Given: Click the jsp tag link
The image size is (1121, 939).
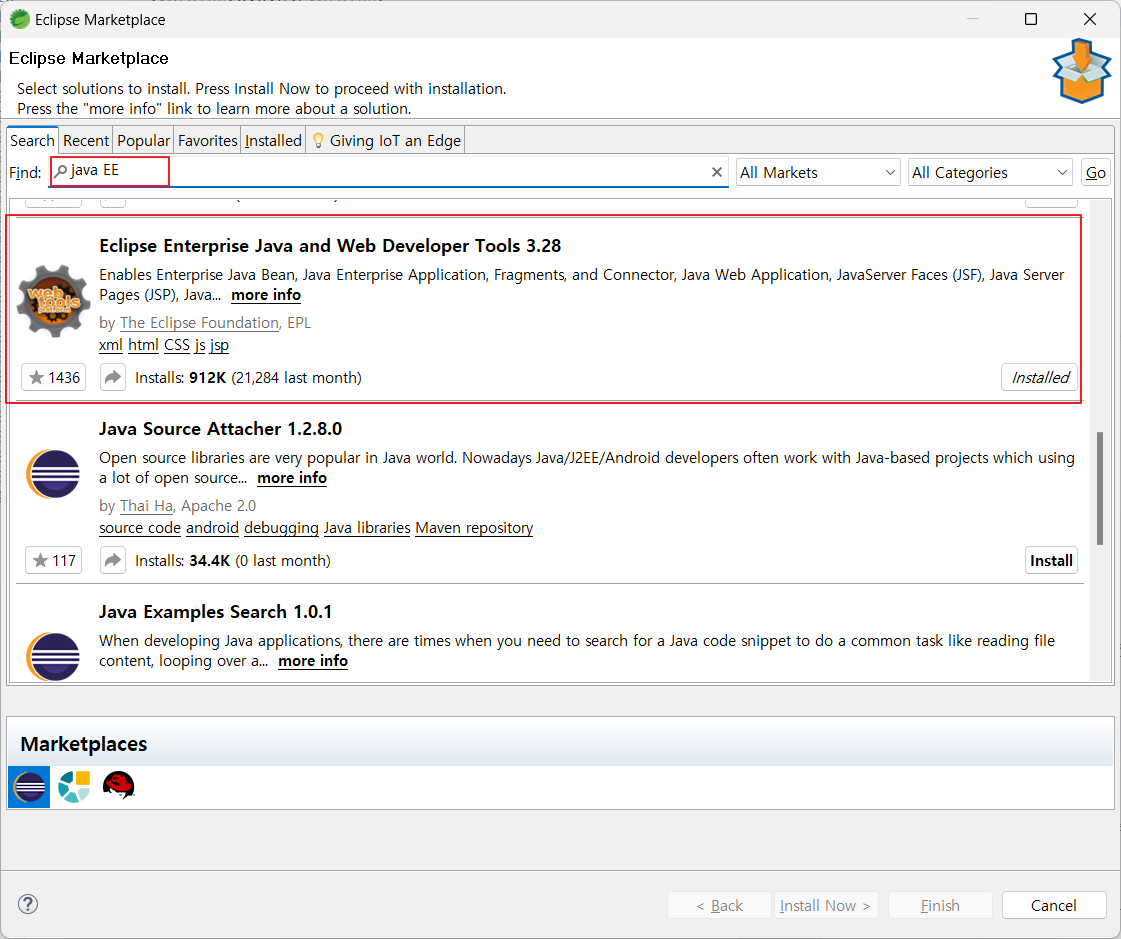Looking at the screenshot, I should pos(219,345).
